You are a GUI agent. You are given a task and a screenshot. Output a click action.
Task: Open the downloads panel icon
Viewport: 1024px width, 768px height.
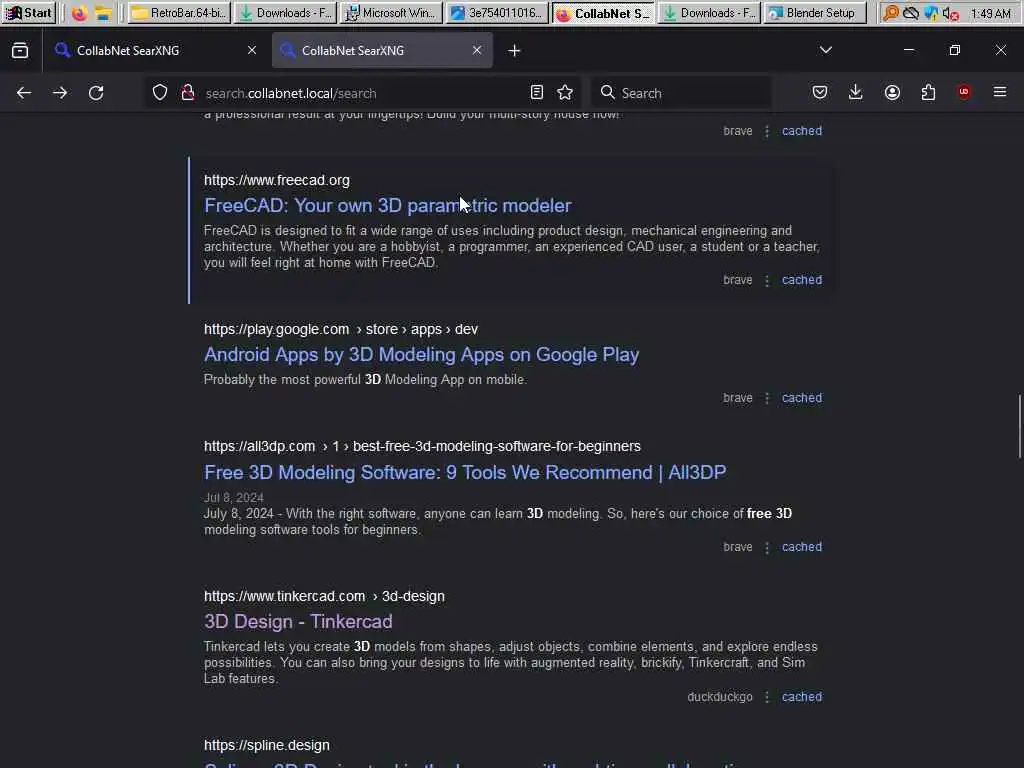(x=856, y=93)
